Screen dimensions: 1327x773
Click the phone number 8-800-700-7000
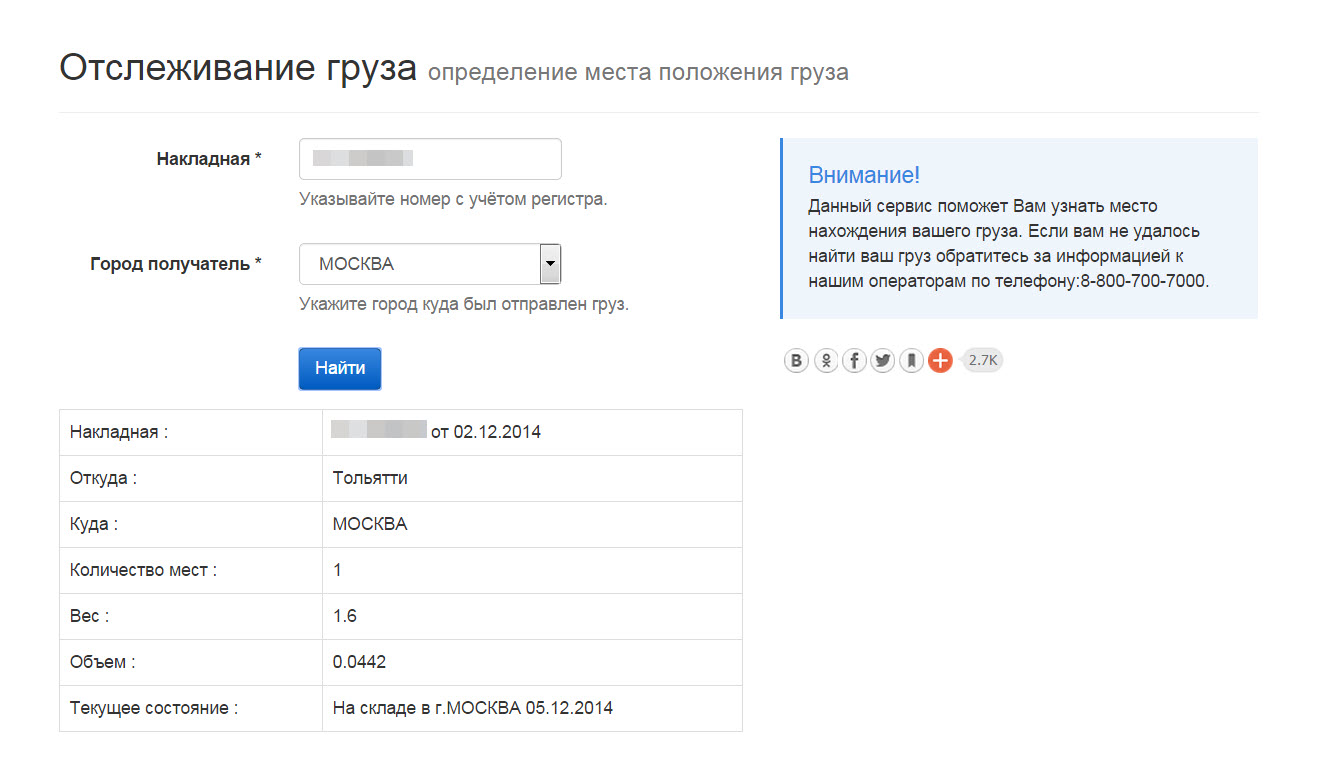(x=1143, y=281)
